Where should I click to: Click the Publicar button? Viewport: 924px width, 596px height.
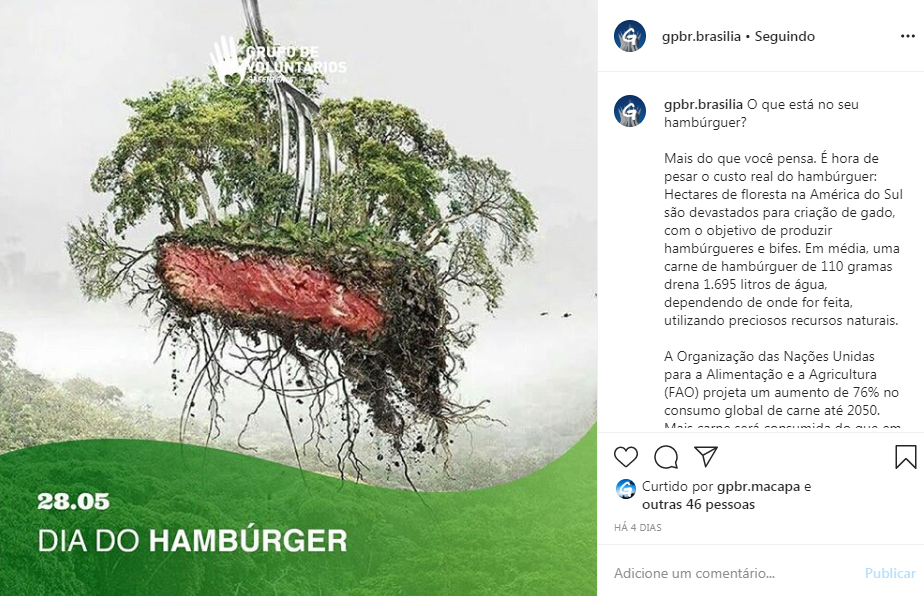[x=890, y=573]
